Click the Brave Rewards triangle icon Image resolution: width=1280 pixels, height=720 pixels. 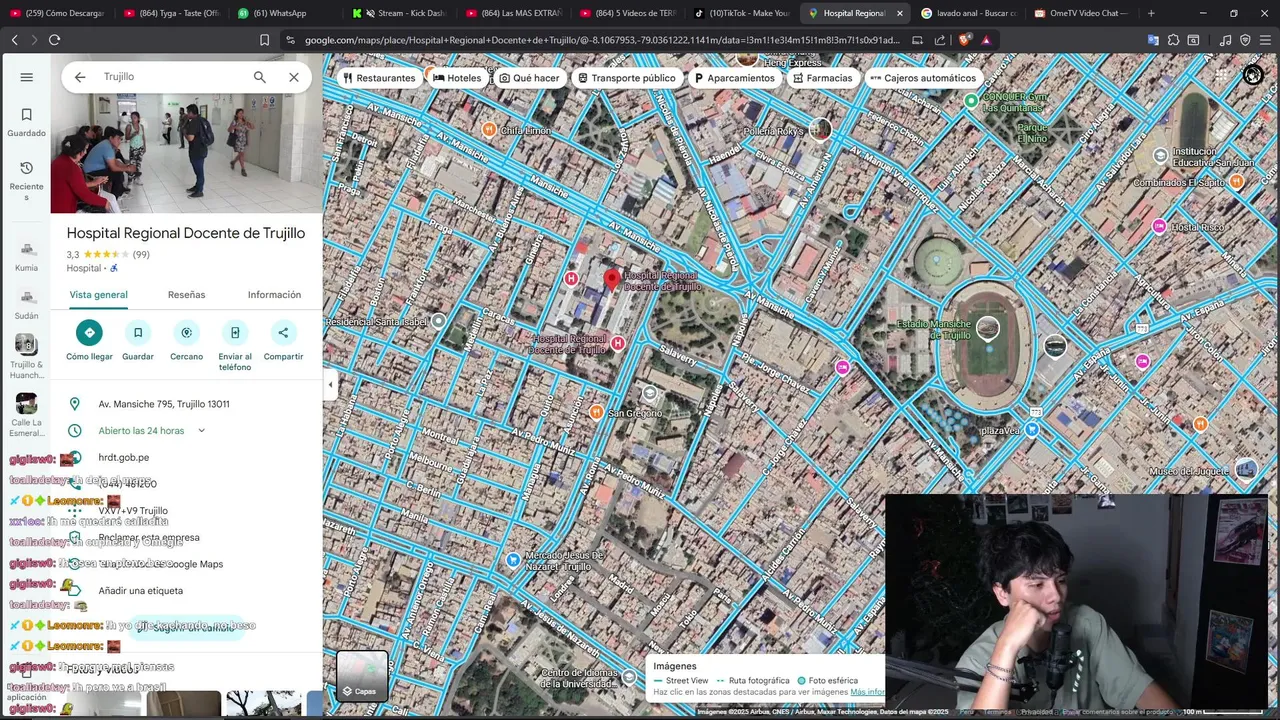click(986, 40)
